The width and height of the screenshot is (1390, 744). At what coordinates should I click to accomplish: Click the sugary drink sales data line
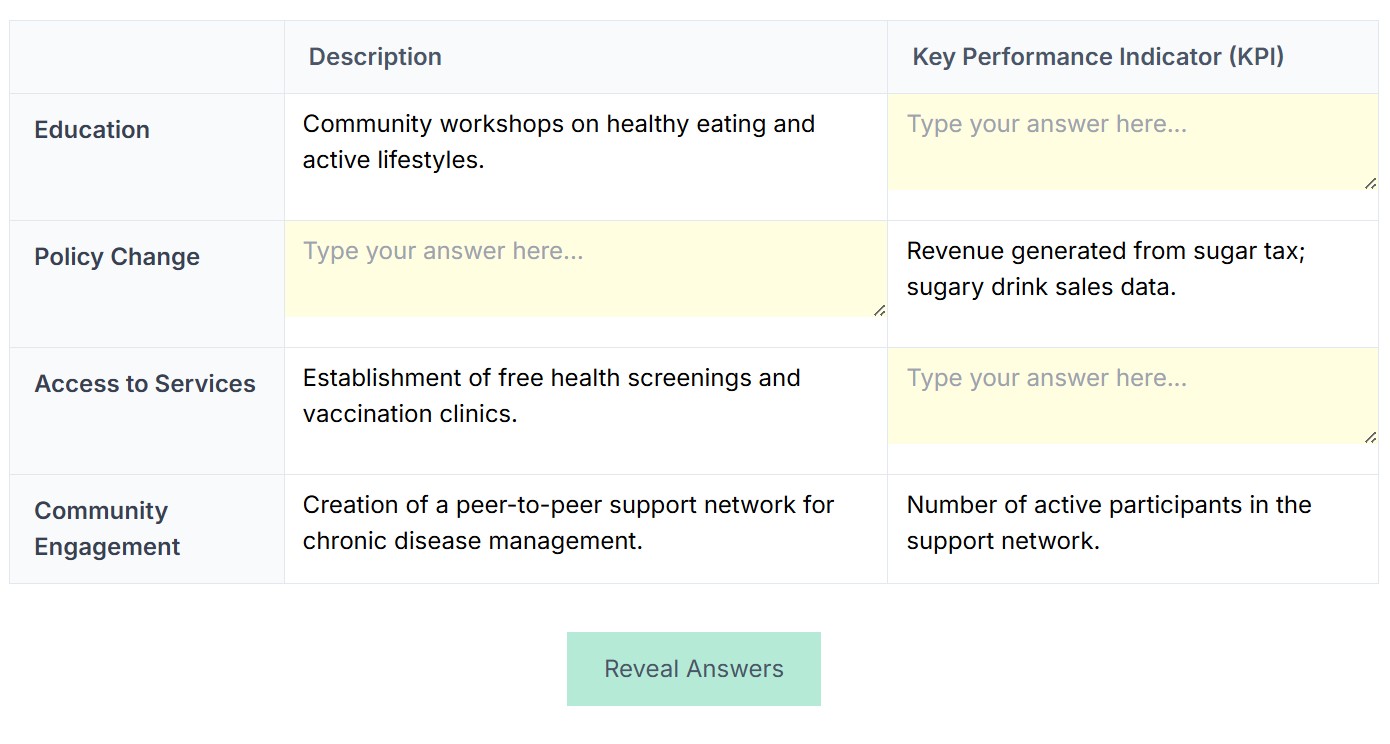tap(1042, 287)
